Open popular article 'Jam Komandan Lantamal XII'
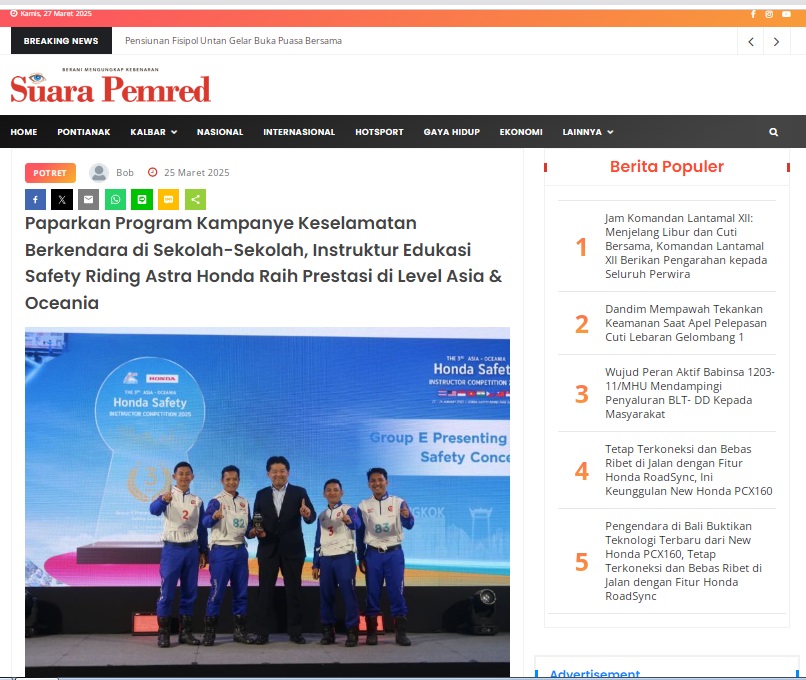 (x=686, y=246)
